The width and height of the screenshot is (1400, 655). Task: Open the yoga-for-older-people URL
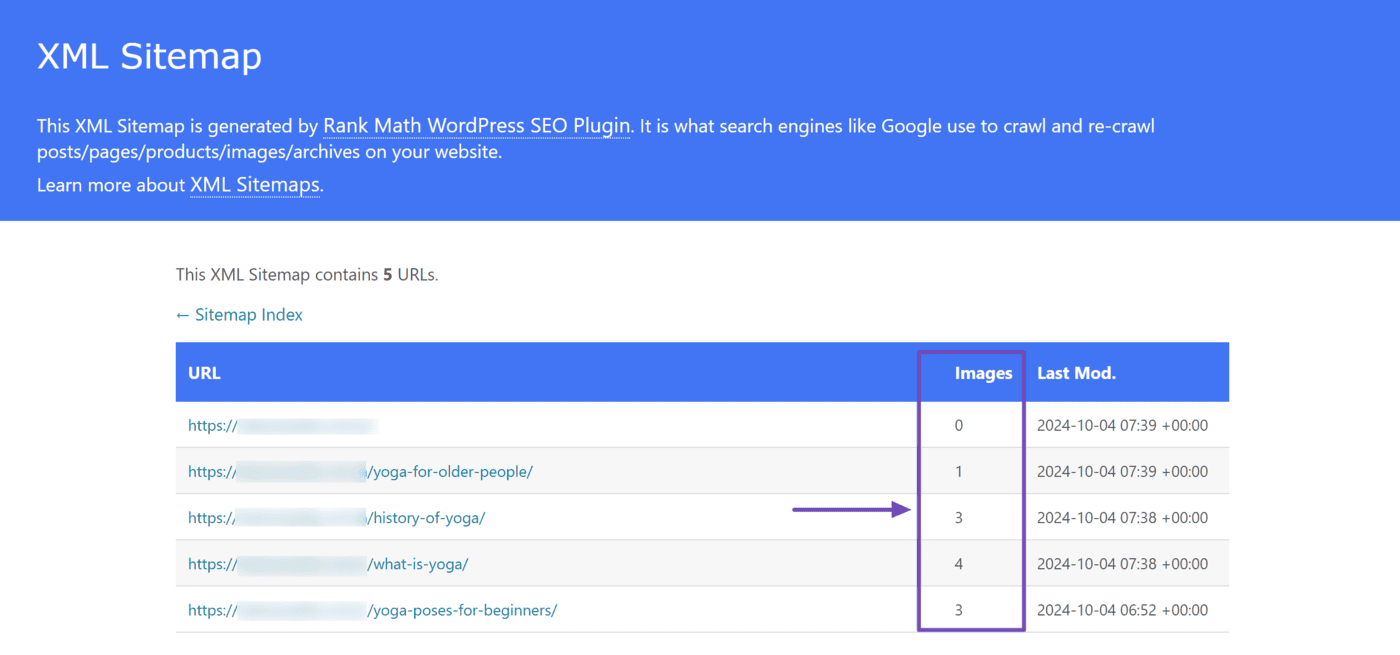[360, 472]
